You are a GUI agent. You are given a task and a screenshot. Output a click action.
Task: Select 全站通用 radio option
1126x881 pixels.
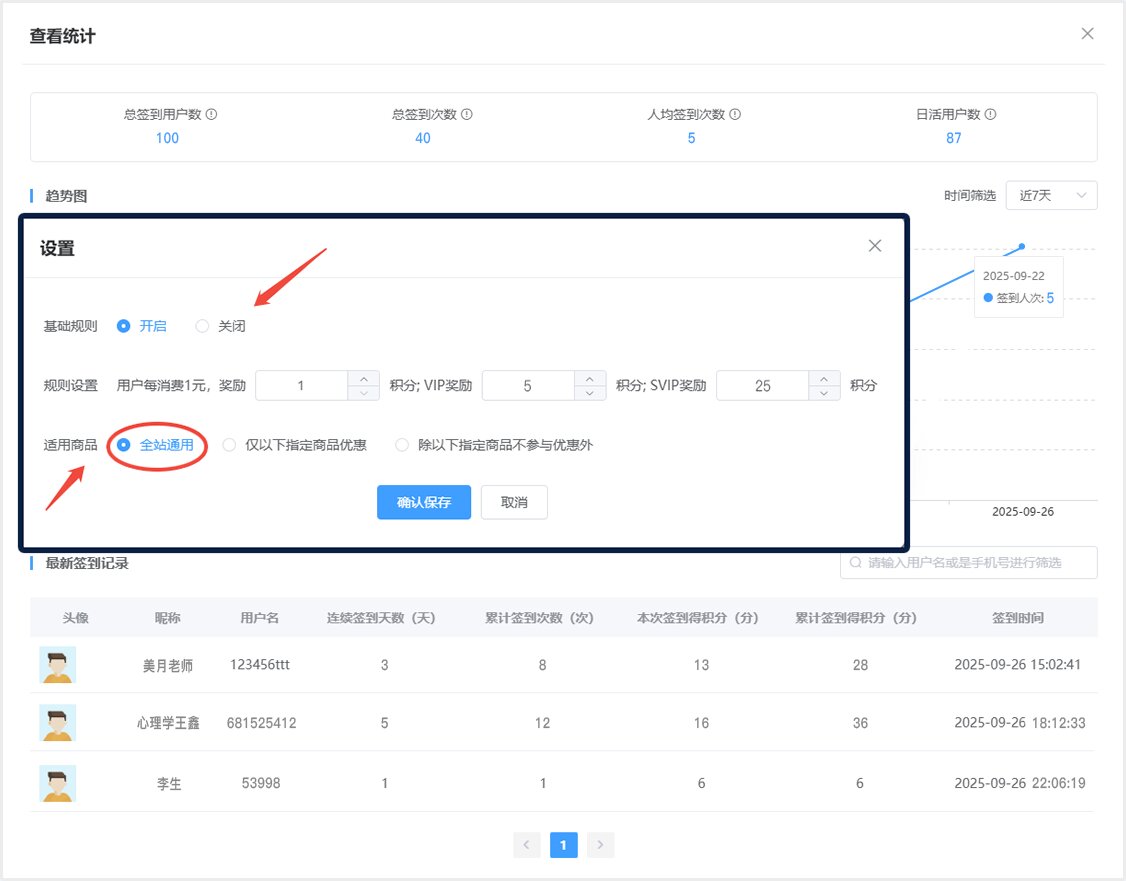[125, 445]
